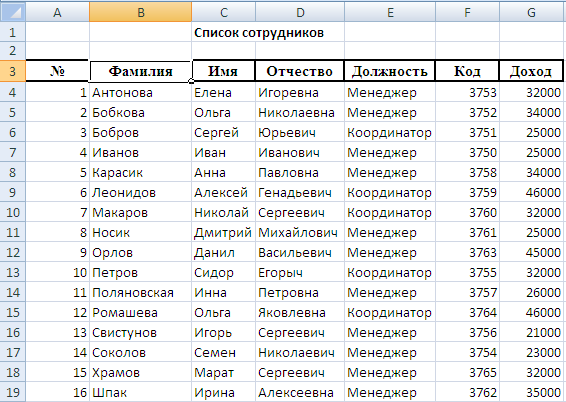Select the cell 'Орлов'
566x402 pixels.
(140, 252)
